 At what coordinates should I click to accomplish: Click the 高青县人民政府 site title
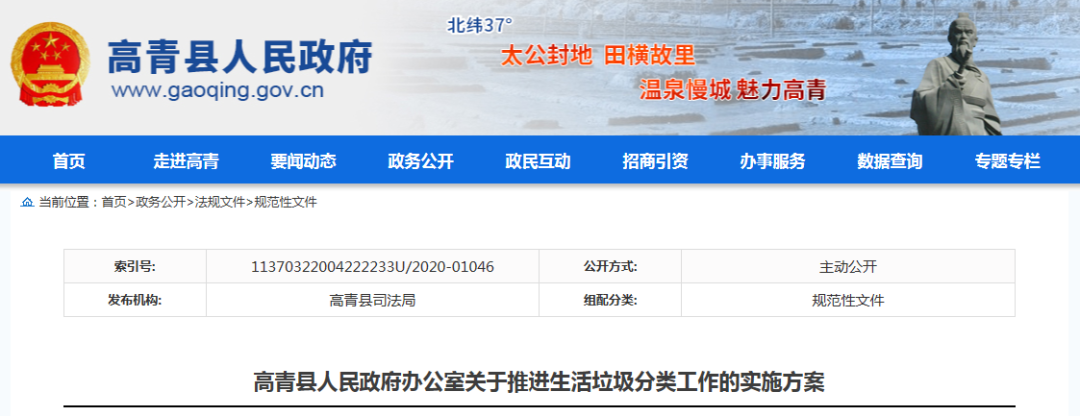(x=240, y=56)
